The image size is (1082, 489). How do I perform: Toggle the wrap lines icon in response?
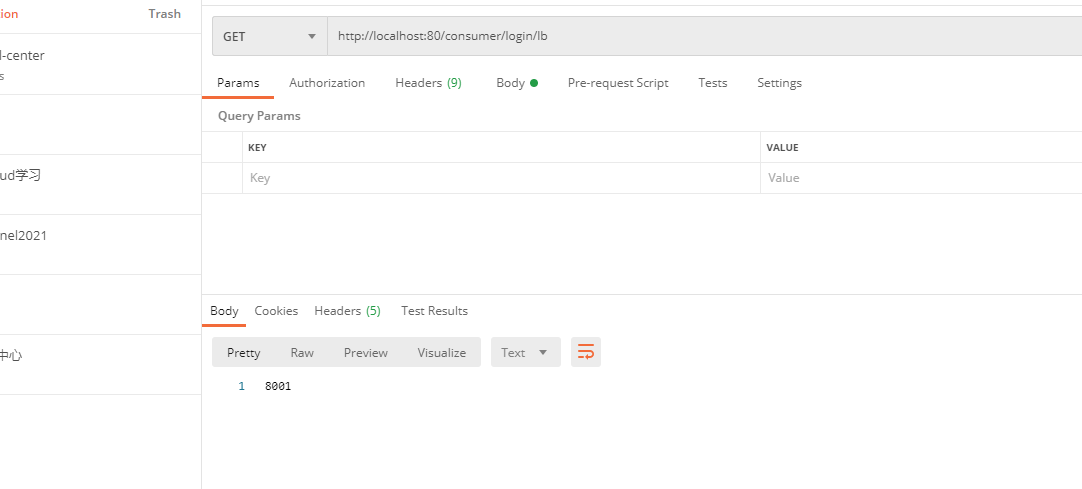pos(586,352)
